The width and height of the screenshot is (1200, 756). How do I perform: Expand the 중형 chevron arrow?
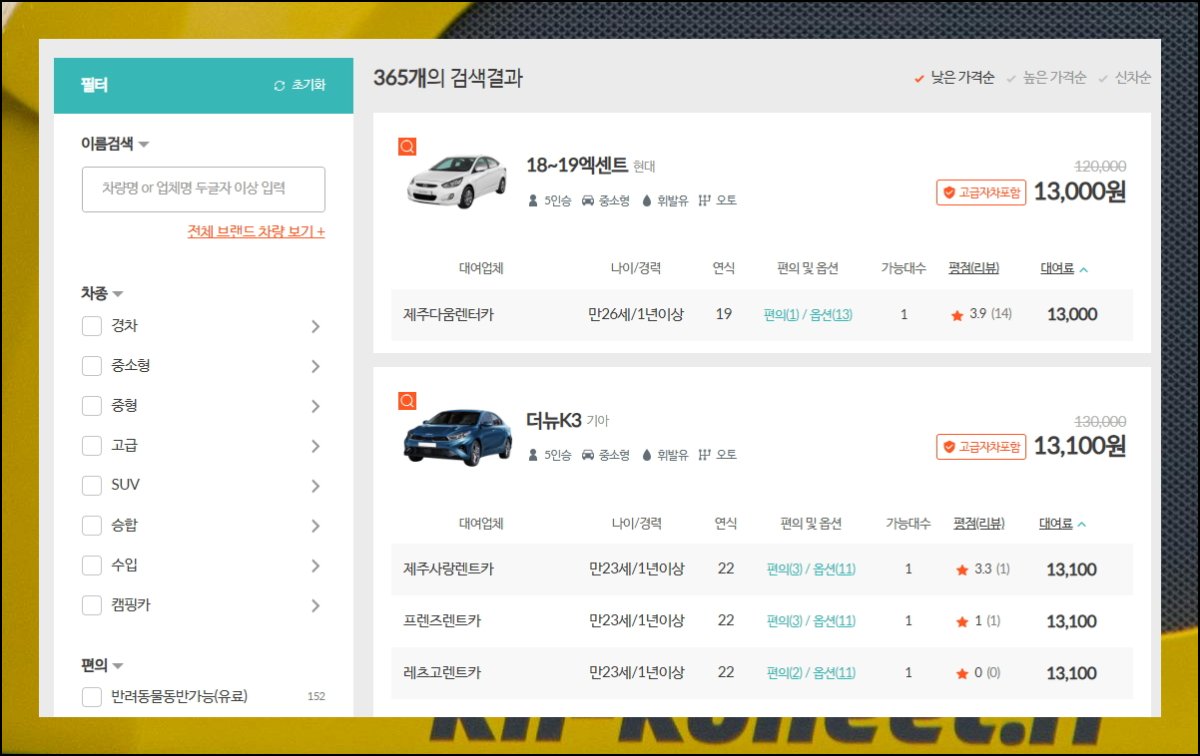(315, 406)
